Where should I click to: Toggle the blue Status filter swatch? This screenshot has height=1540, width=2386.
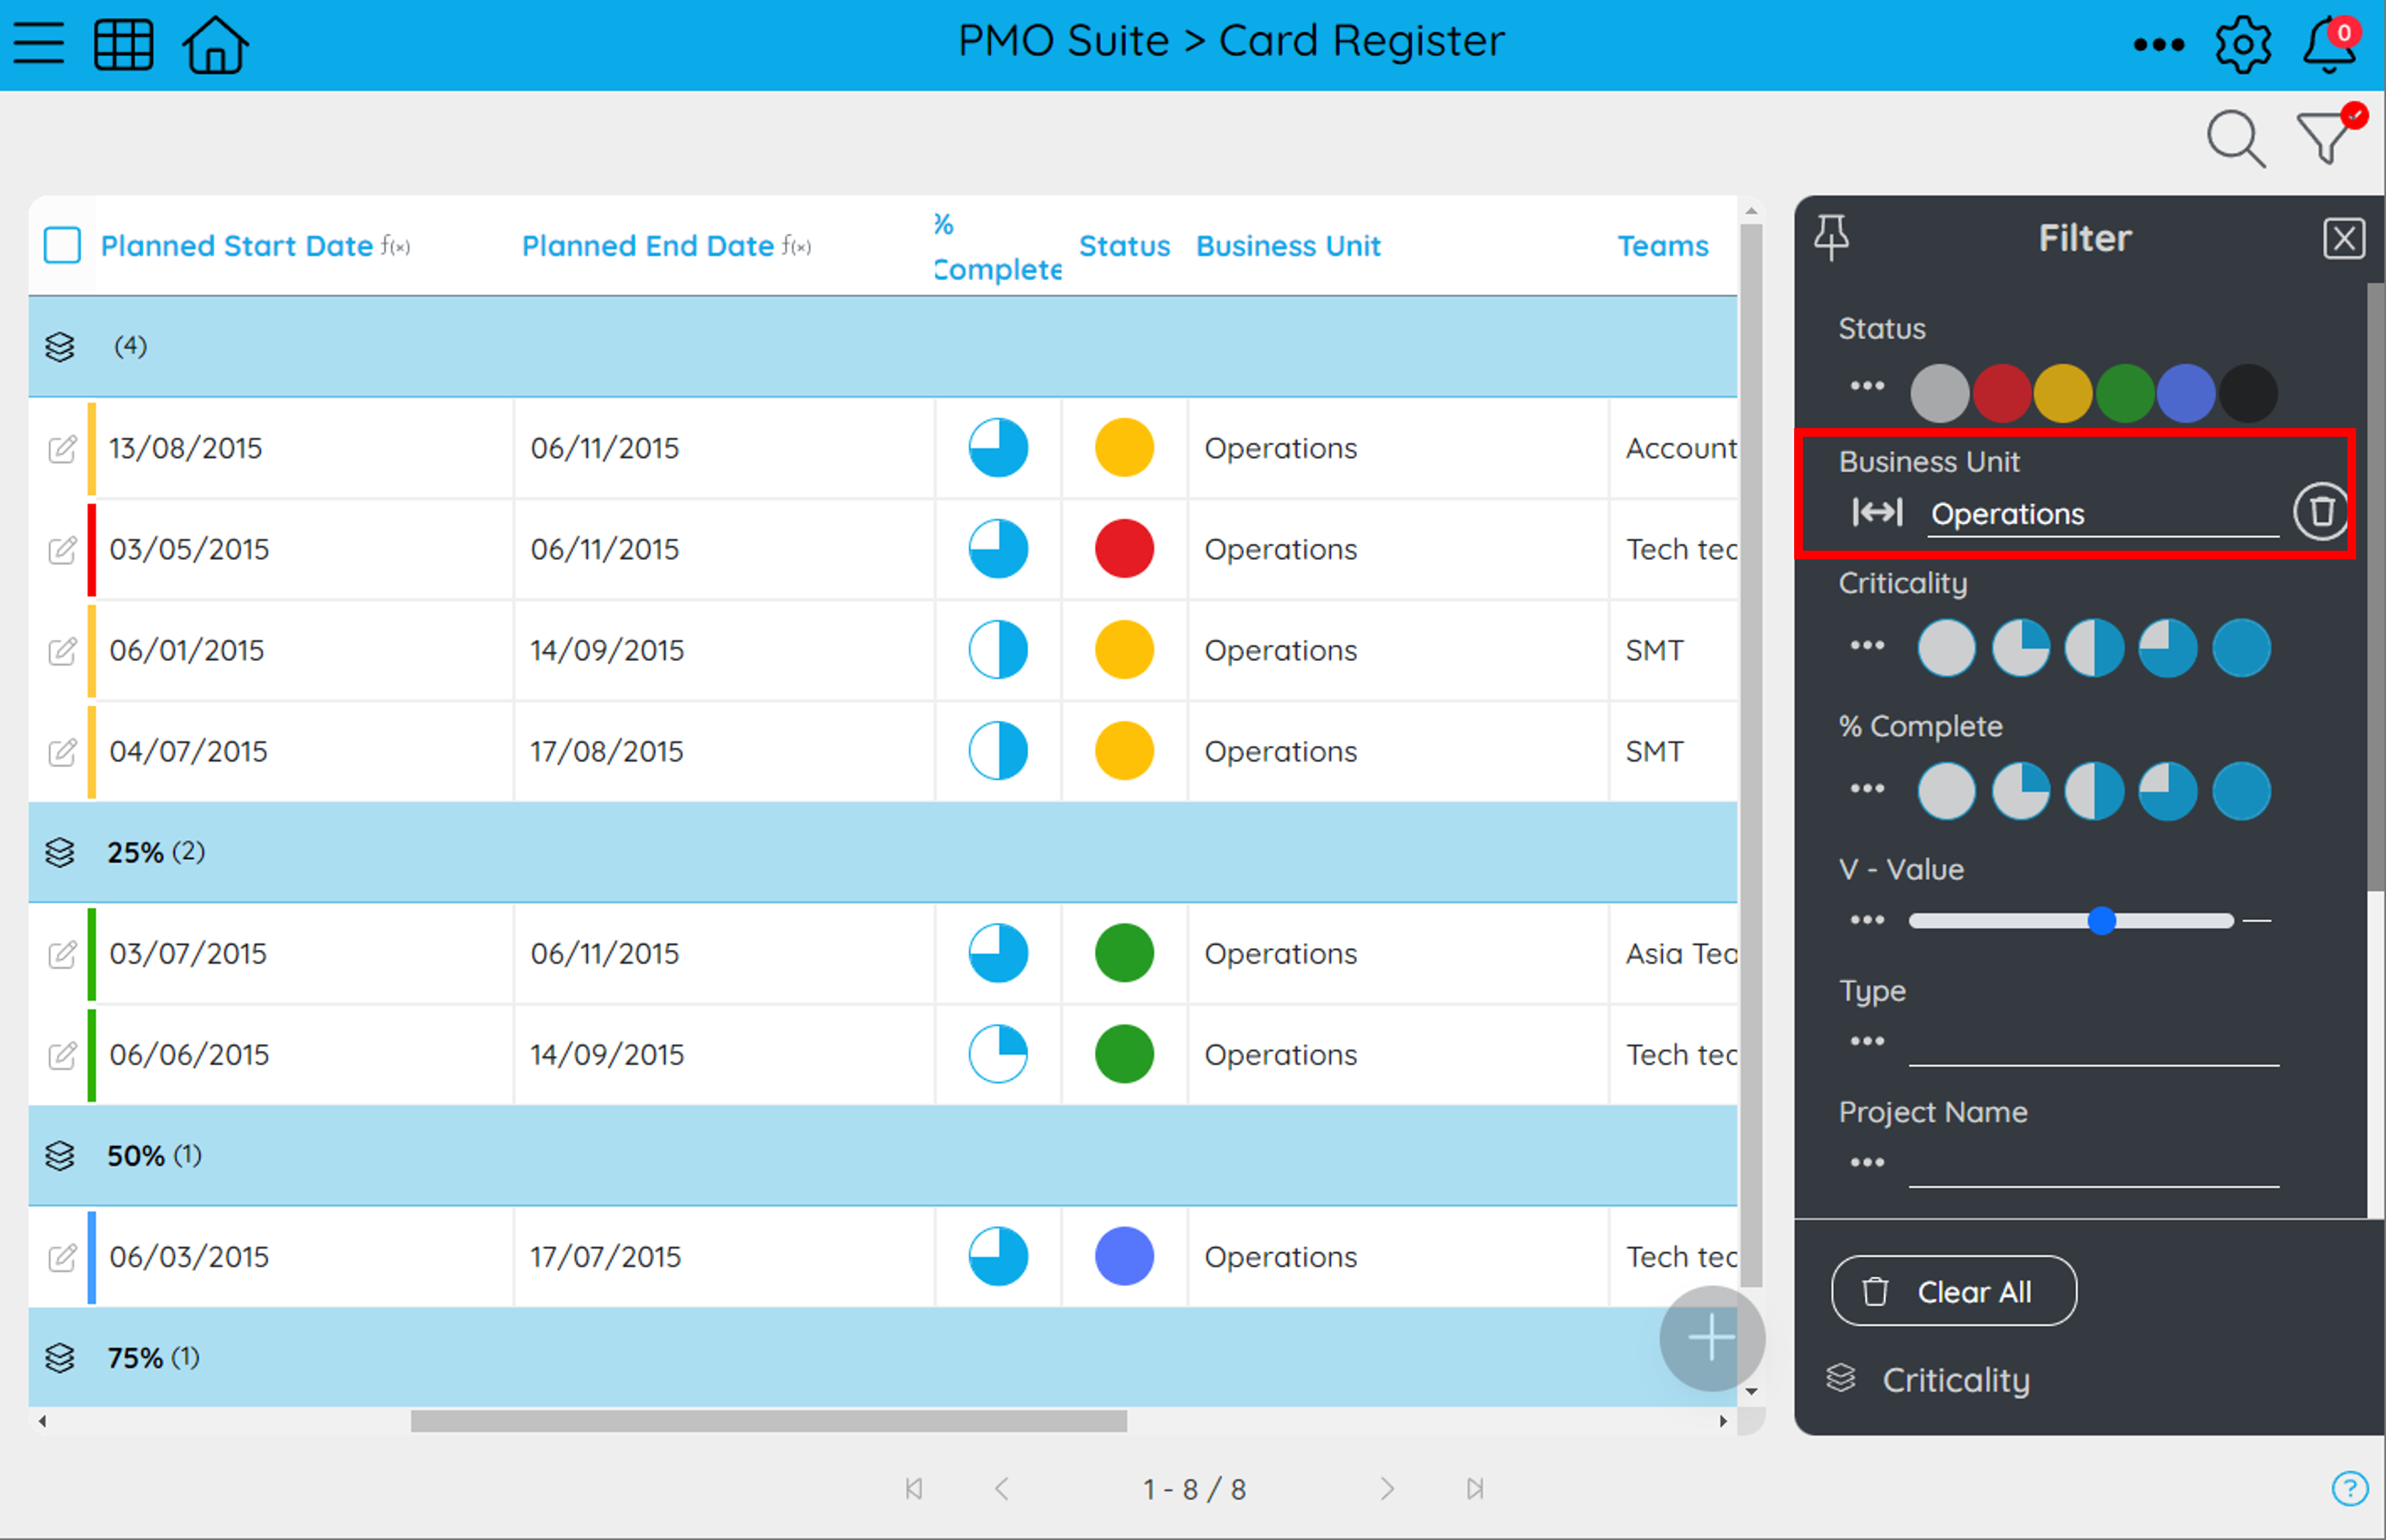click(2186, 393)
